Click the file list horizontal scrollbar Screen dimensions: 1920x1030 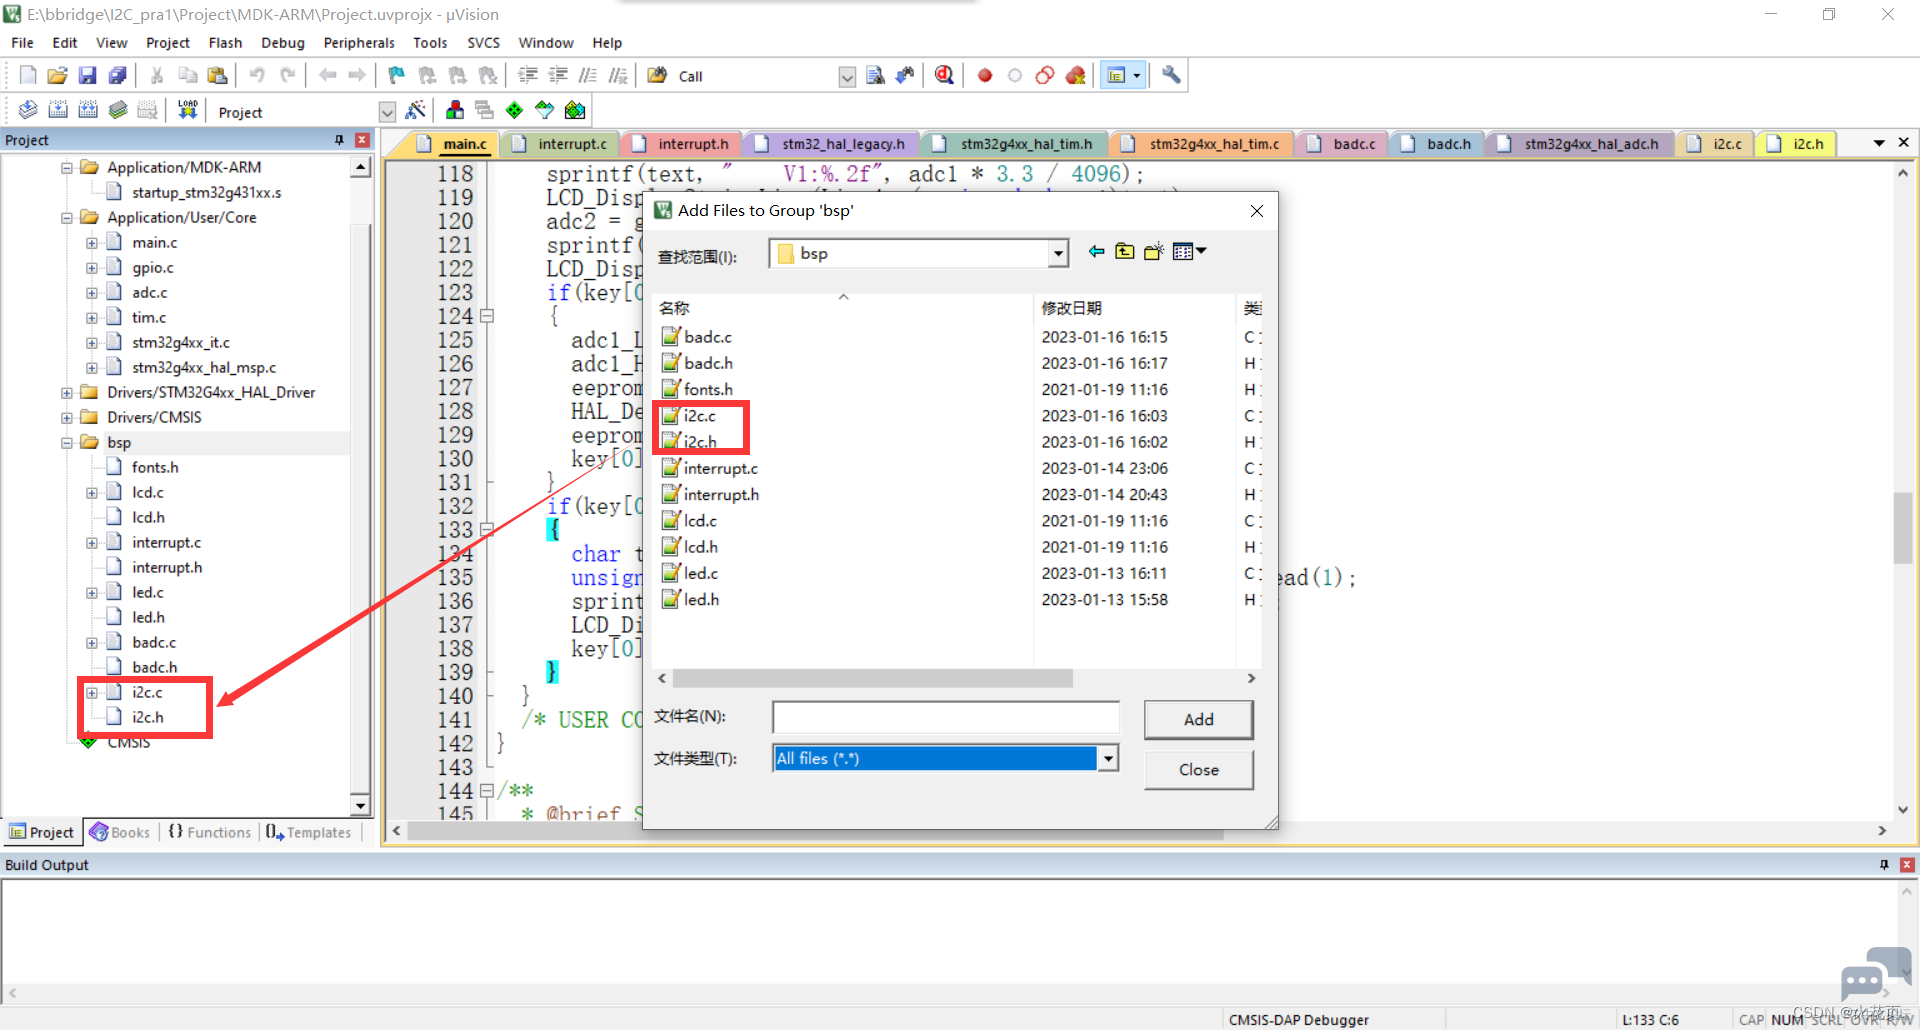coord(872,679)
